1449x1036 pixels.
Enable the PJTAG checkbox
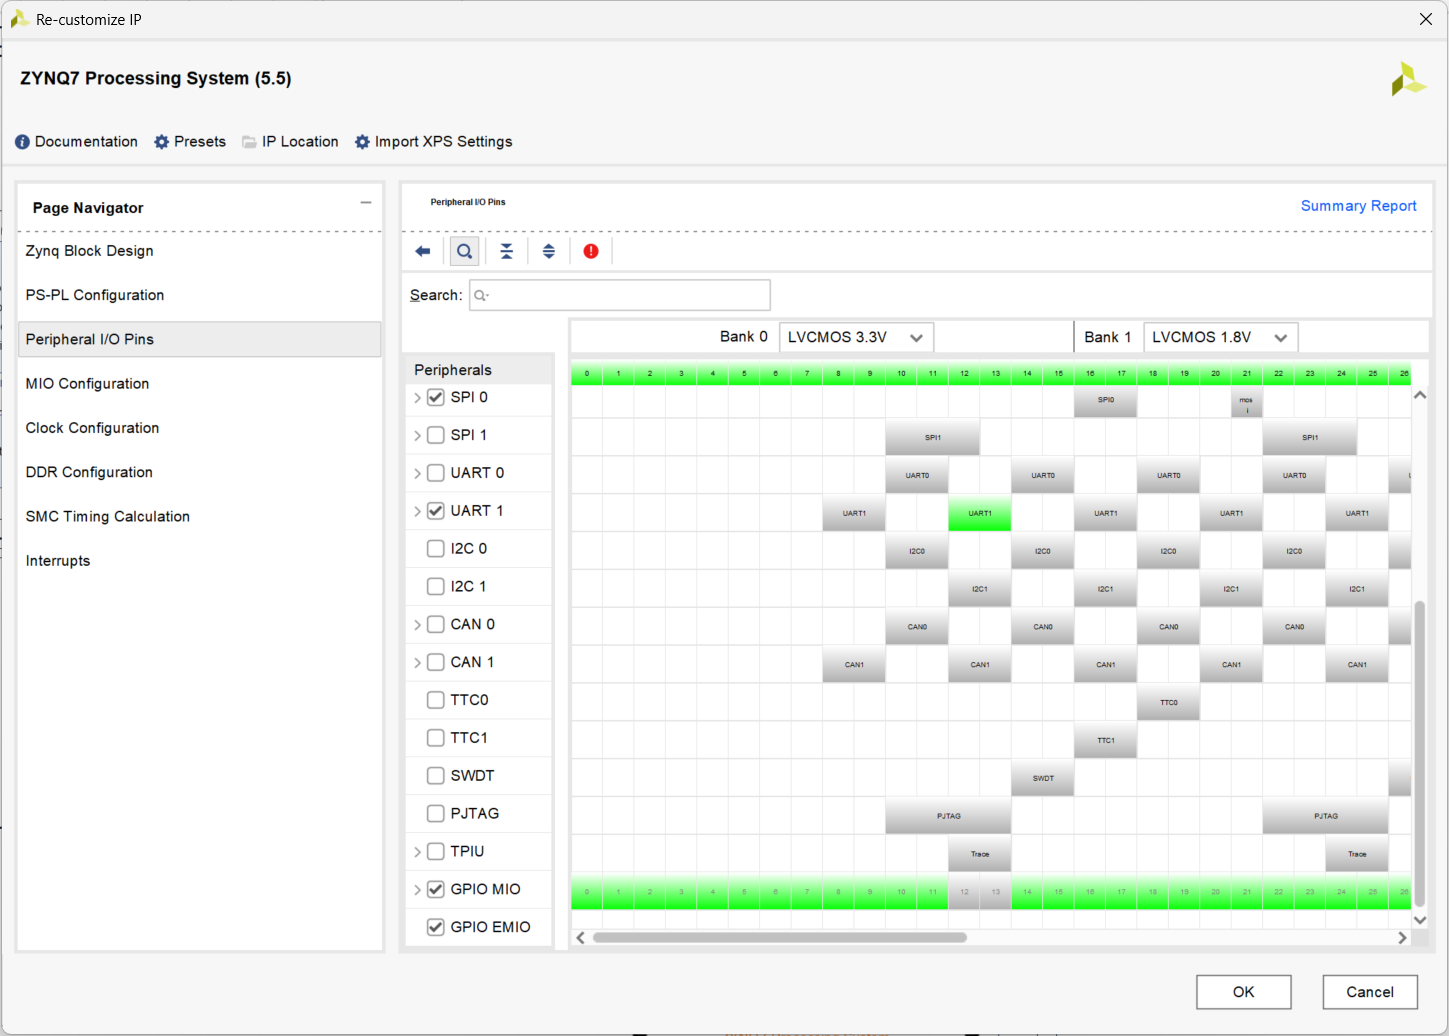coord(436,814)
